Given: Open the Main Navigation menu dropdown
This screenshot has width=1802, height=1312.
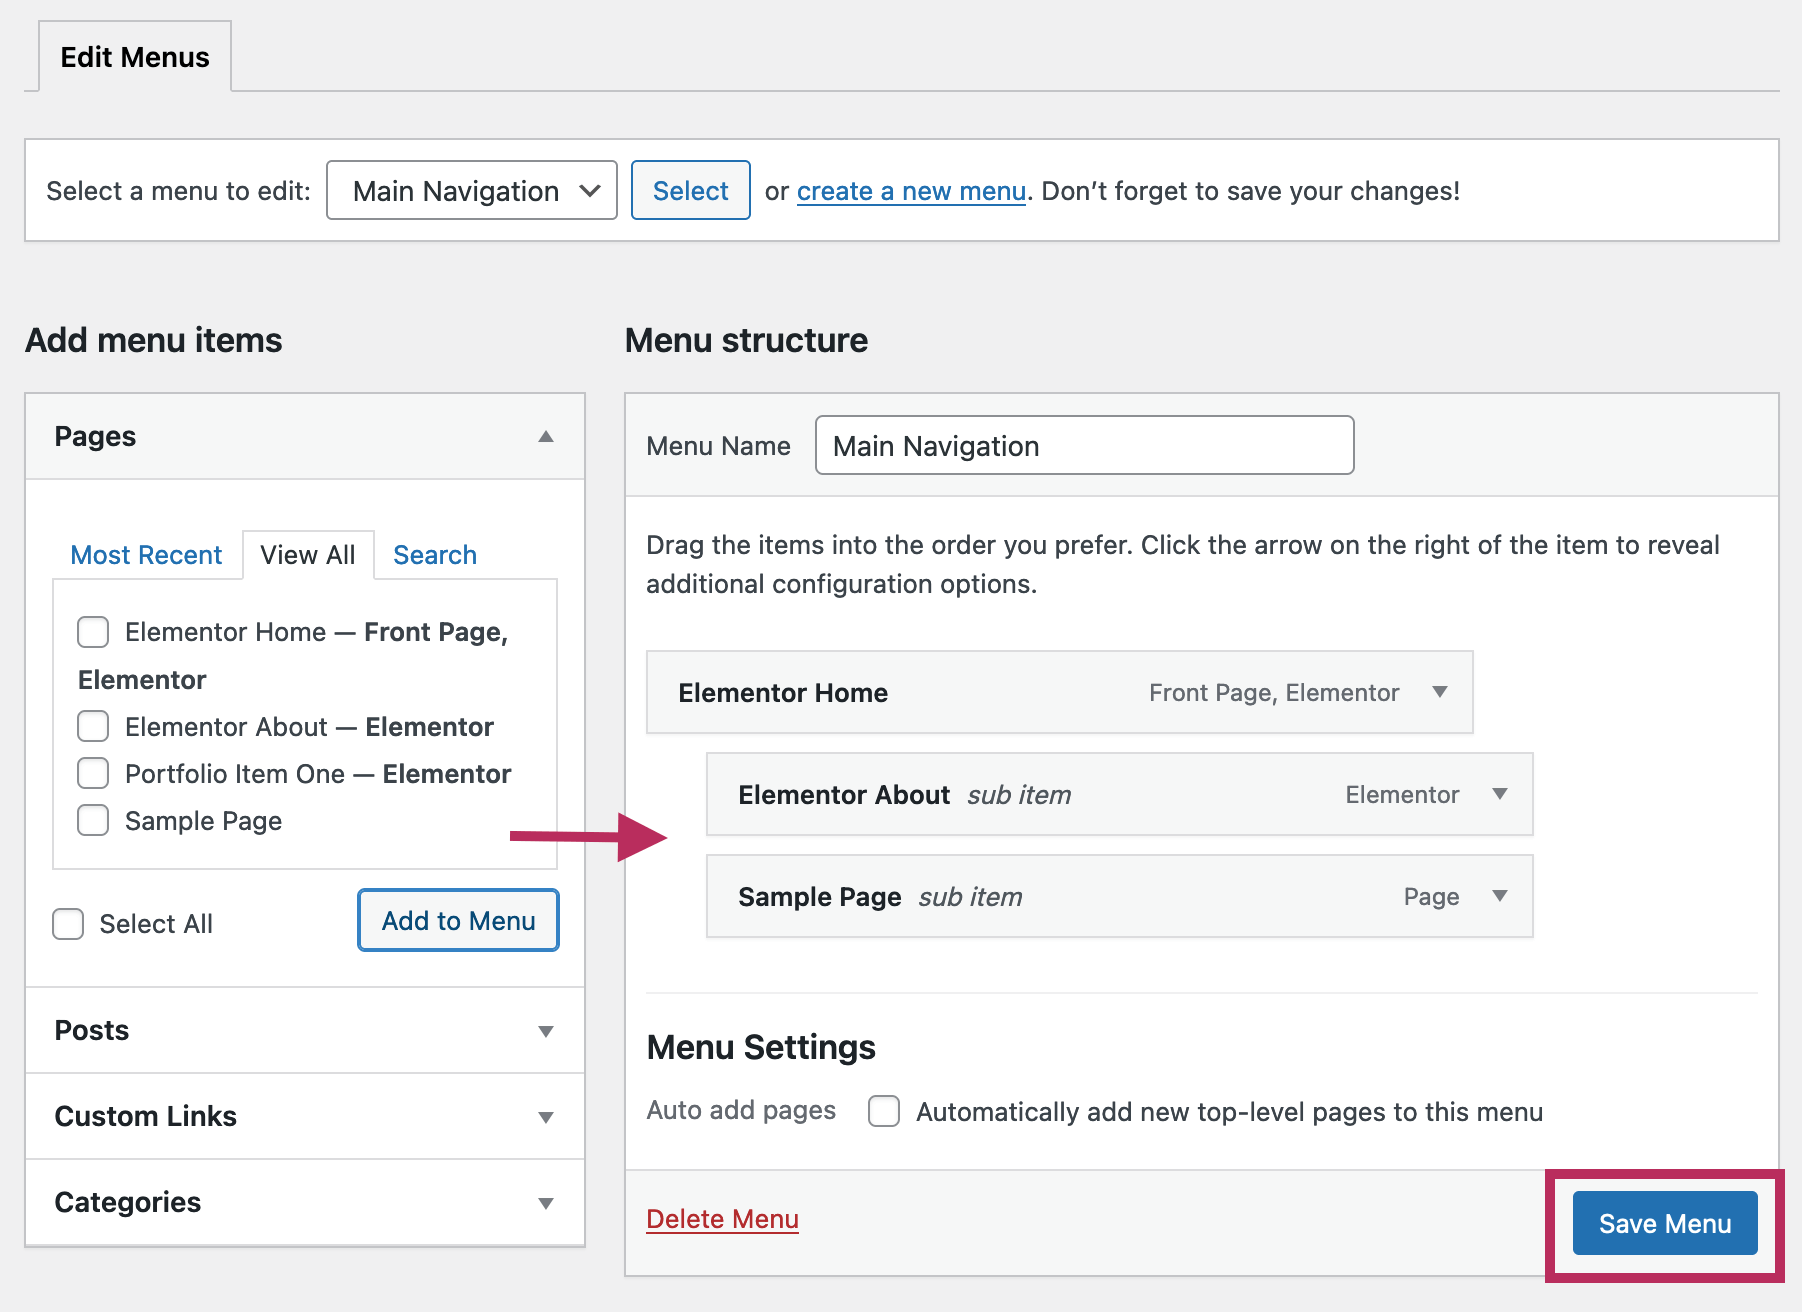Looking at the screenshot, I should (471, 190).
